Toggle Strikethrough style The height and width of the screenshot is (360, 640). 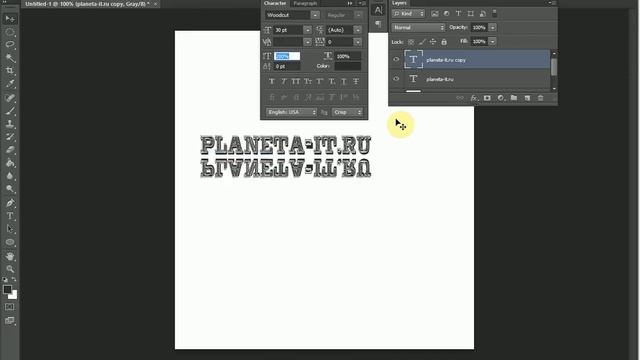pos(356,82)
